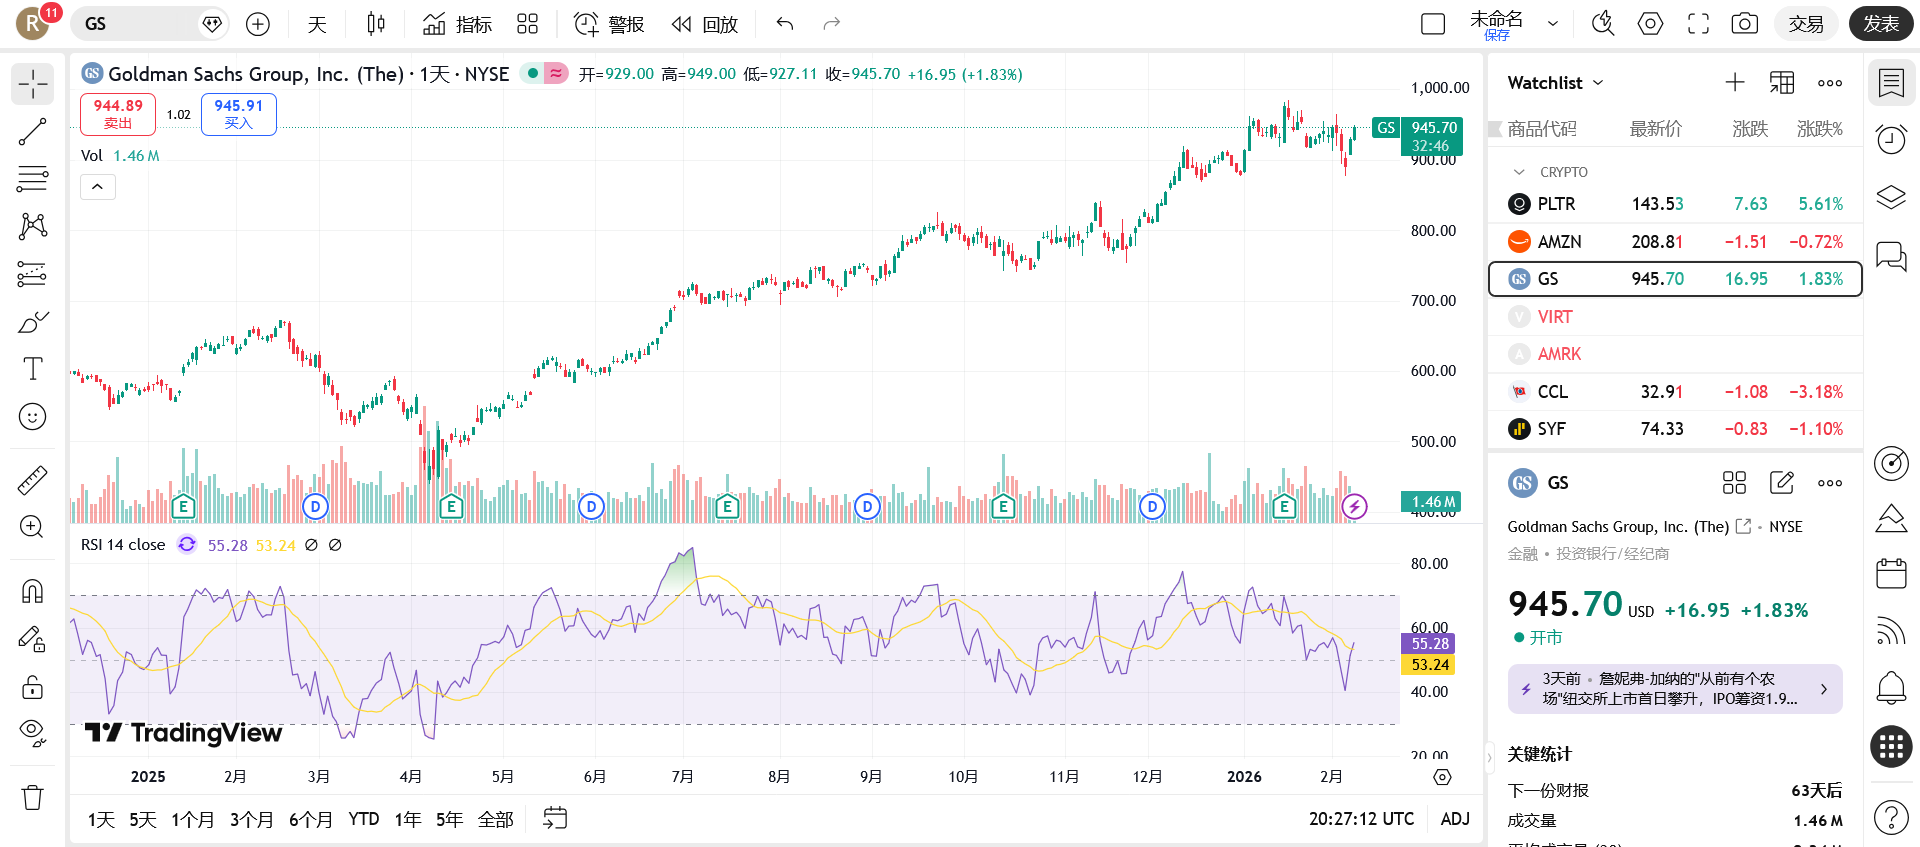The height and width of the screenshot is (847, 1920).
Task: Open the candlestick chart style menu
Action: click(376, 24)
